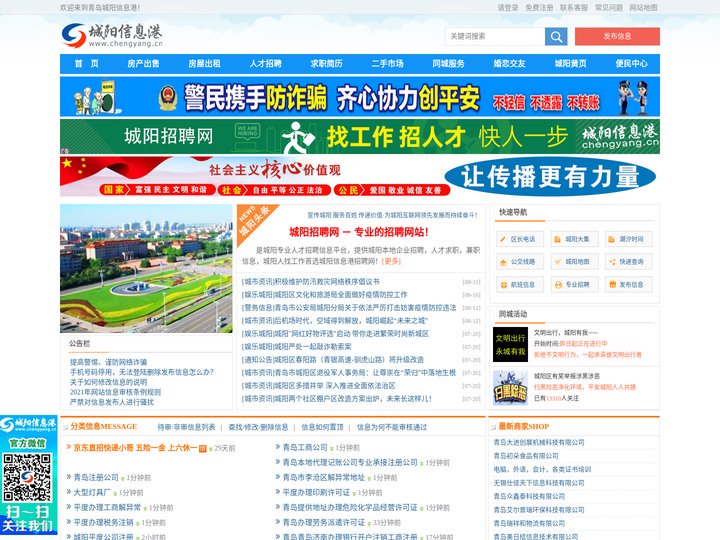Image resolution: width=720 pixels, height=540 pixels.
Task: Open listing 京东直招快递小哥 五险一金
Action: [135, 448]
